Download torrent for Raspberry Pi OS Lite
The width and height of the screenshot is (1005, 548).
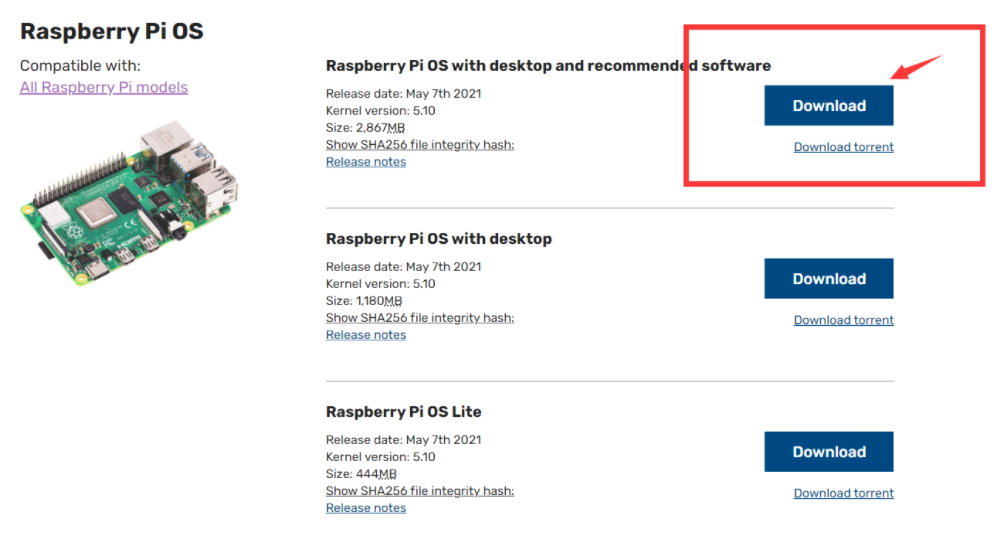843,493
